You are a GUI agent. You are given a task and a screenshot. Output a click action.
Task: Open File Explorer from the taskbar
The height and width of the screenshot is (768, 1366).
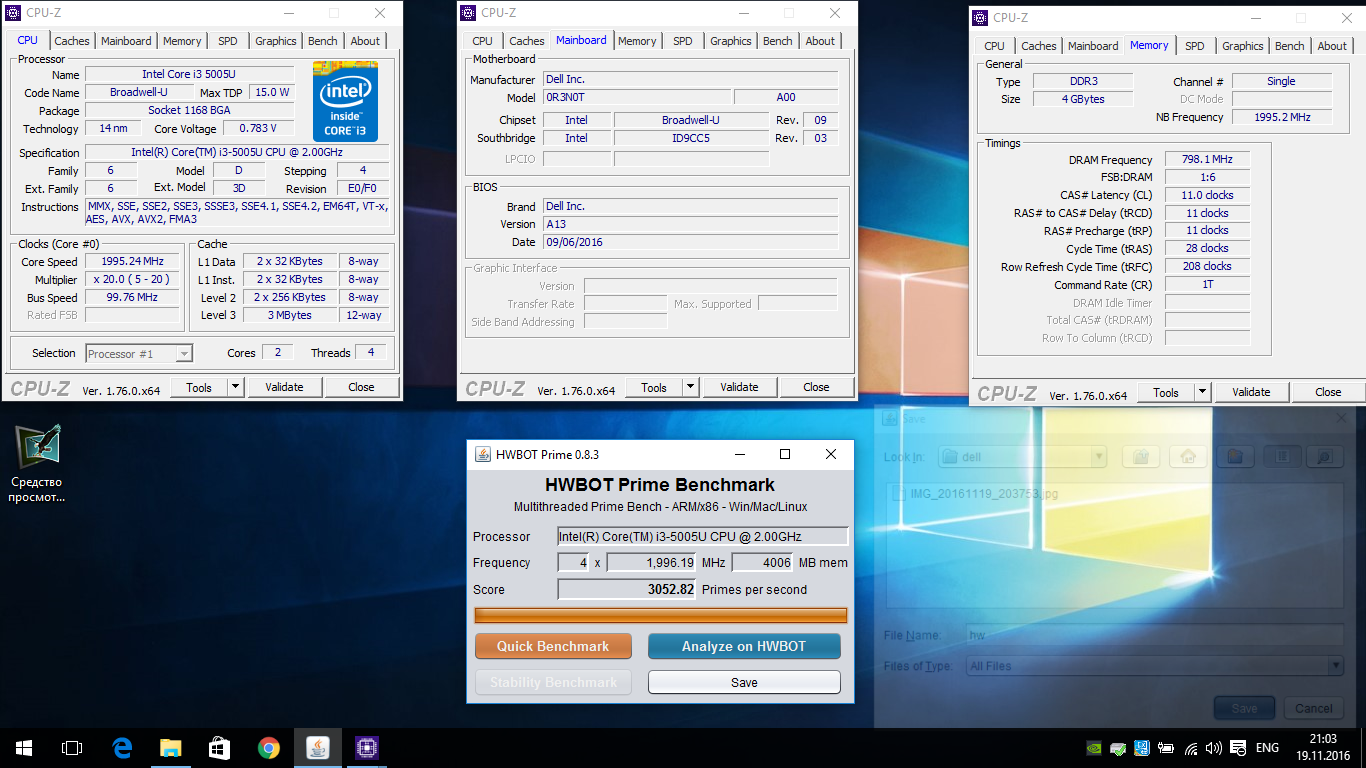tap(171, 747)
